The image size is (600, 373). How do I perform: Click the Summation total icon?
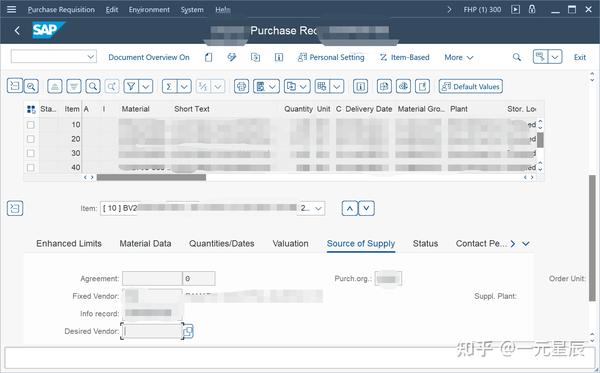[169, 86]
